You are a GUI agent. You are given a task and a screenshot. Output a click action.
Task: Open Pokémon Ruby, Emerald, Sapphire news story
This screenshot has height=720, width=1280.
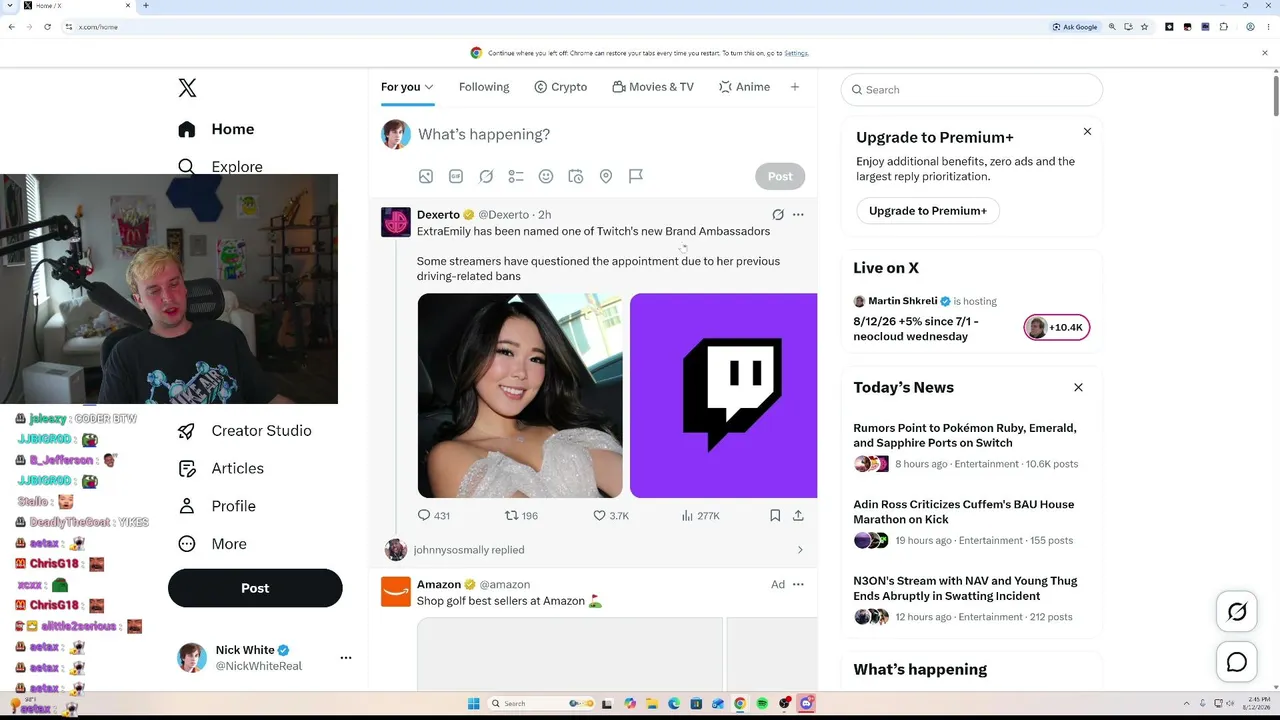965,436
